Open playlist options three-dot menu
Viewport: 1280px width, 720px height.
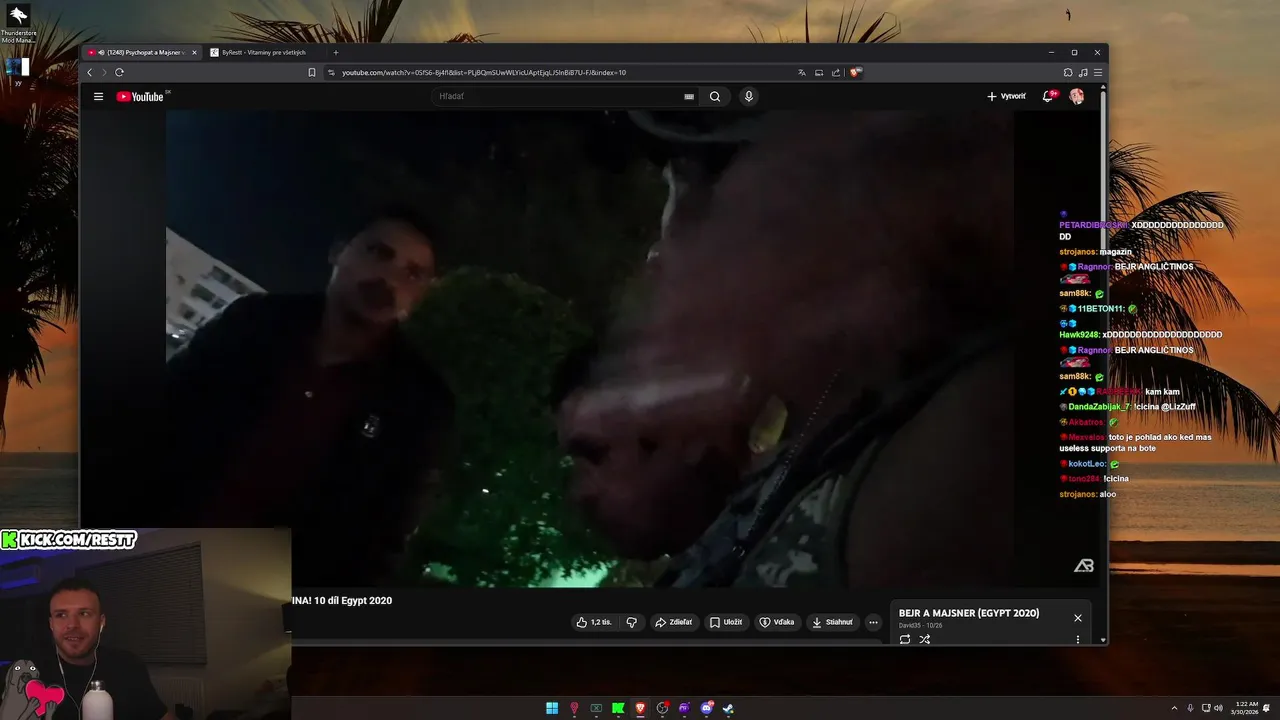click(x=1077, y=639)
